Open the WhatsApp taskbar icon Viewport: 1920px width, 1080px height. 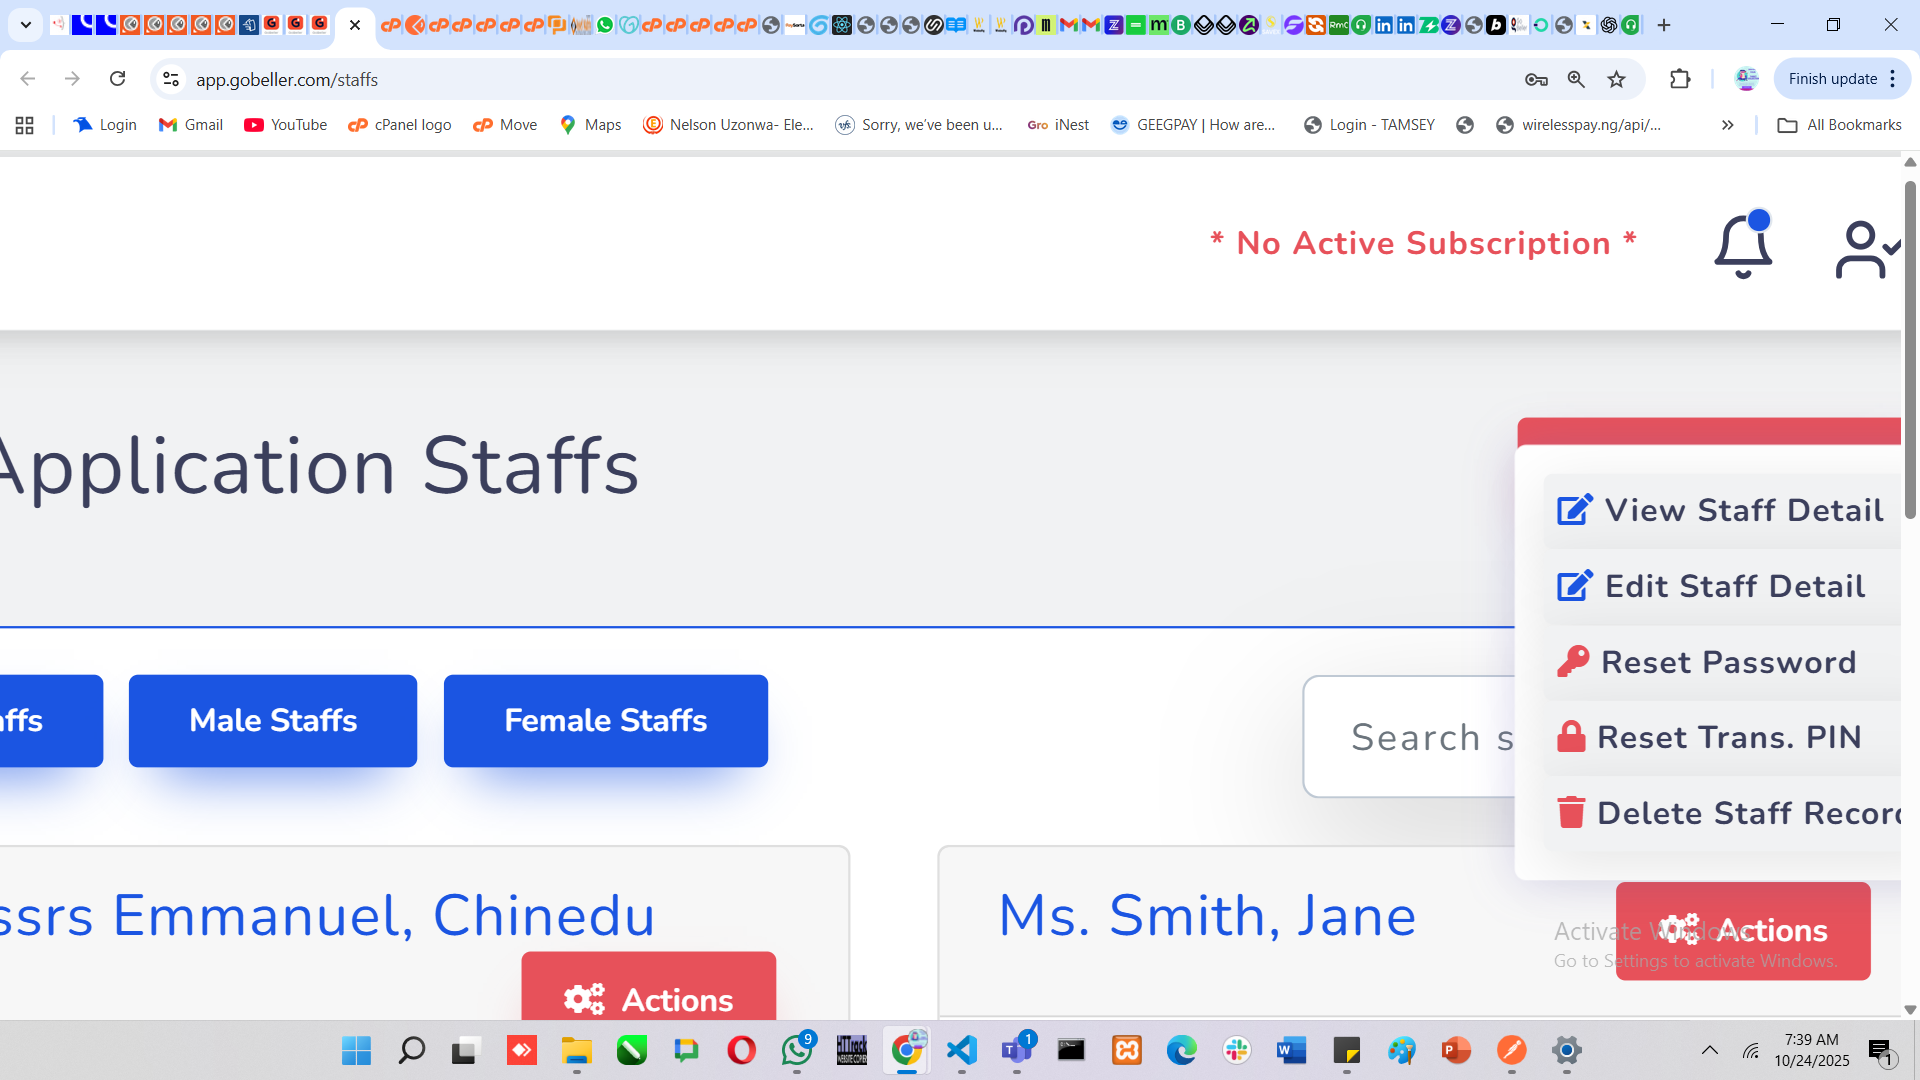[x=797, y=1050]
